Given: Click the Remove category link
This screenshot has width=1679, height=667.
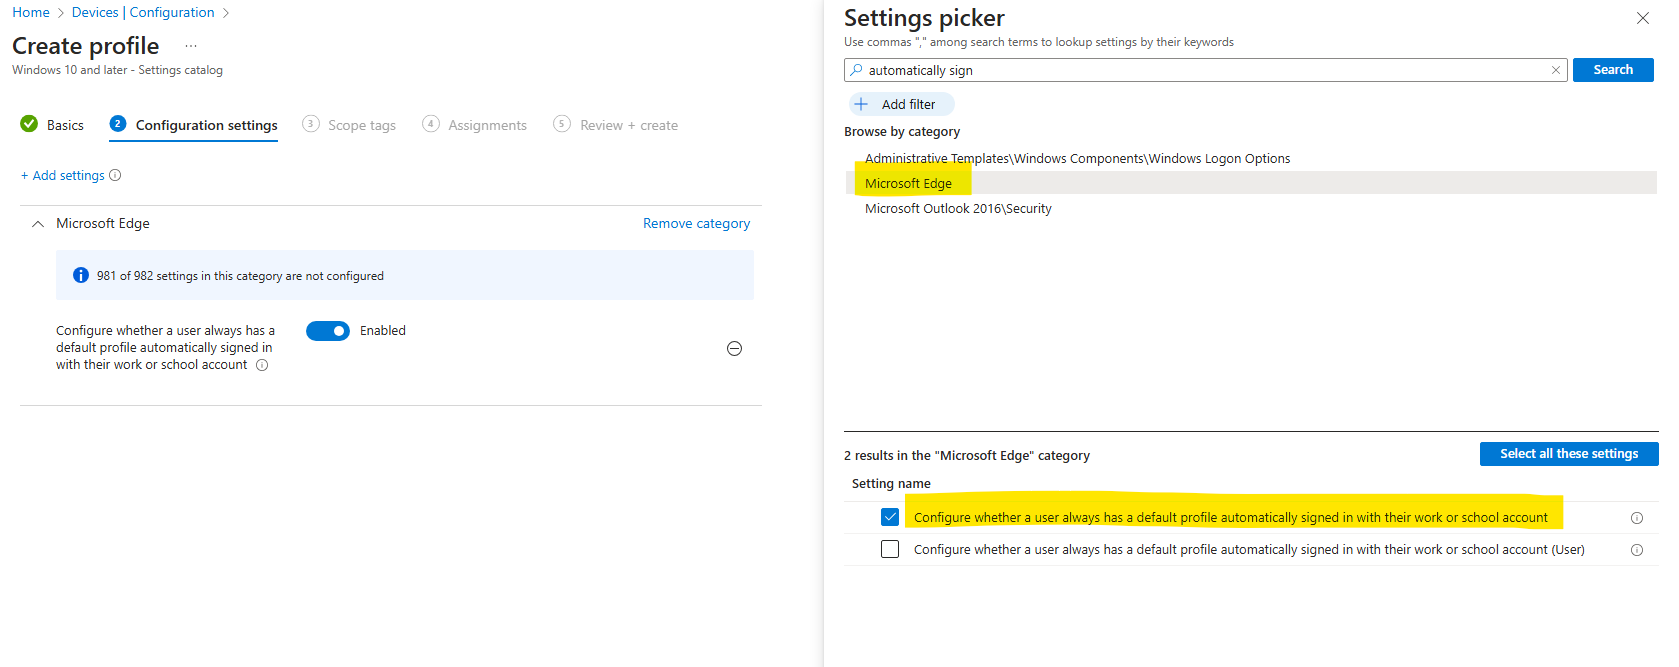Looking at the screenshot, I should (696, 224).
